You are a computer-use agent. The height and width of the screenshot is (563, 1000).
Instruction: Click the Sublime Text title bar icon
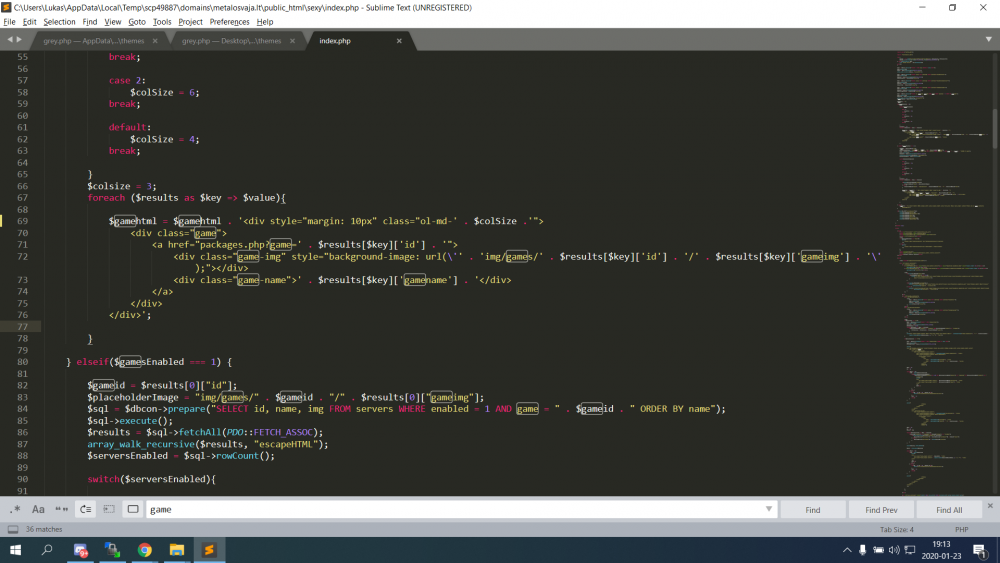tap(6, 8)
